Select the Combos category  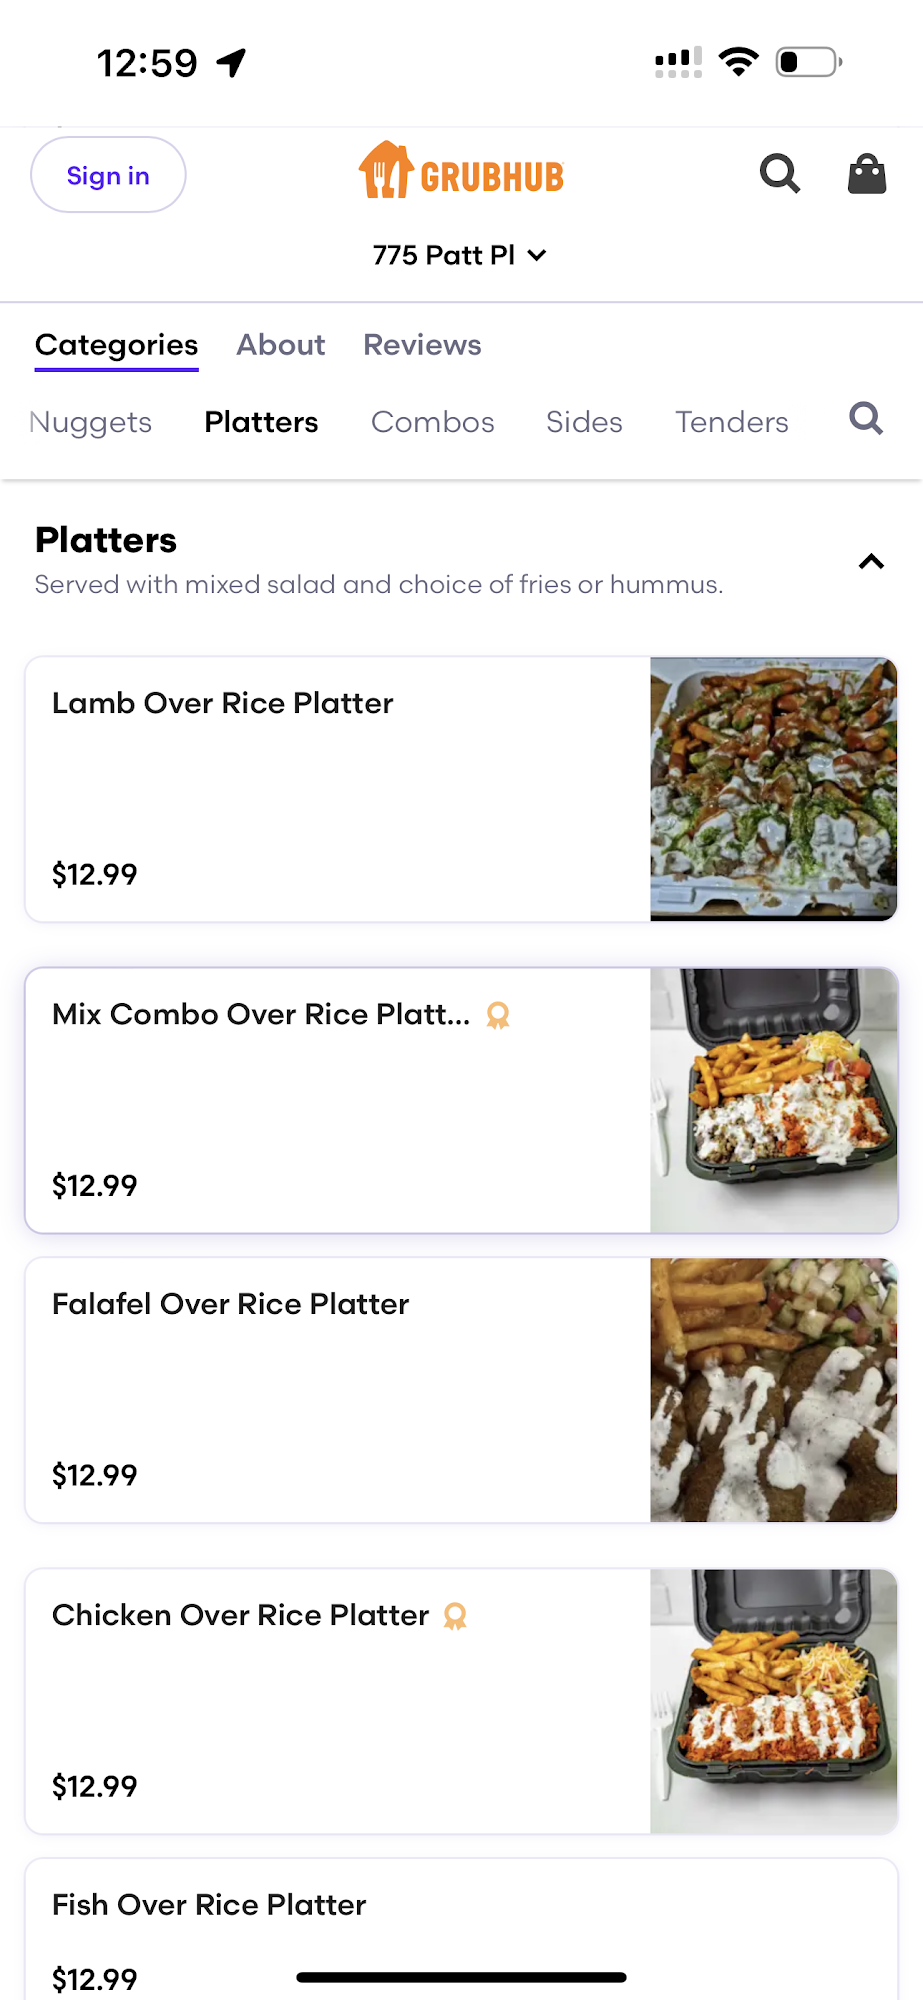(432, 422)
